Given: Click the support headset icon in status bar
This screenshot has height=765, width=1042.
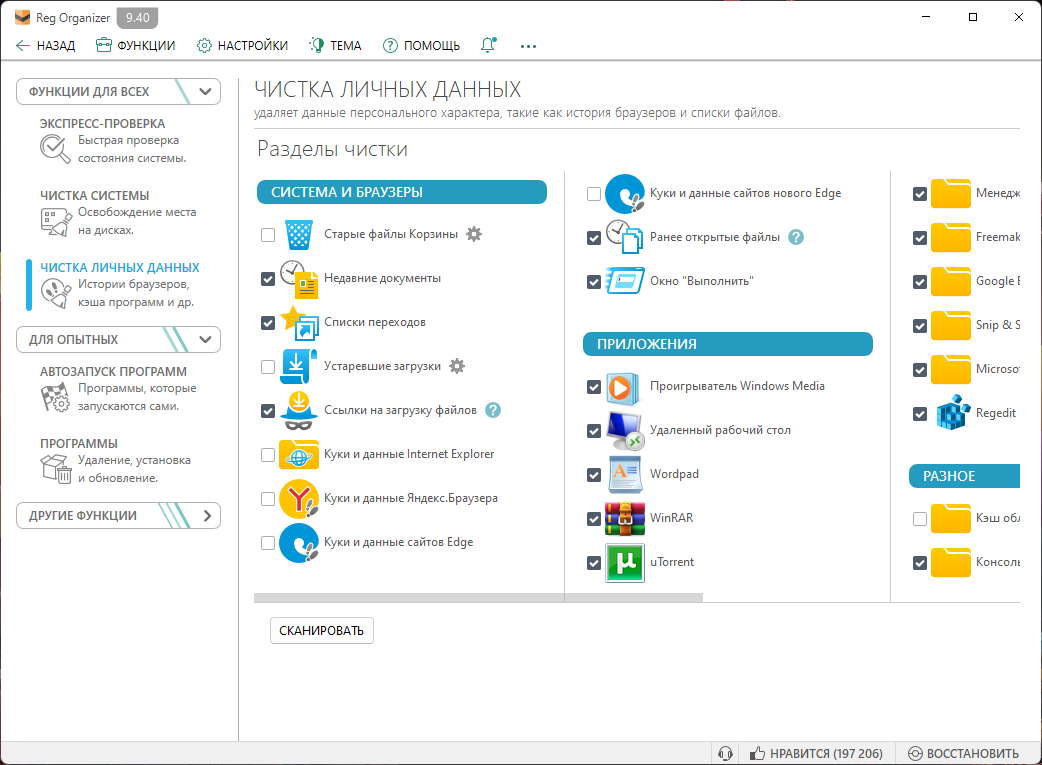Looking at the screenshot, I should pos(725,754).
